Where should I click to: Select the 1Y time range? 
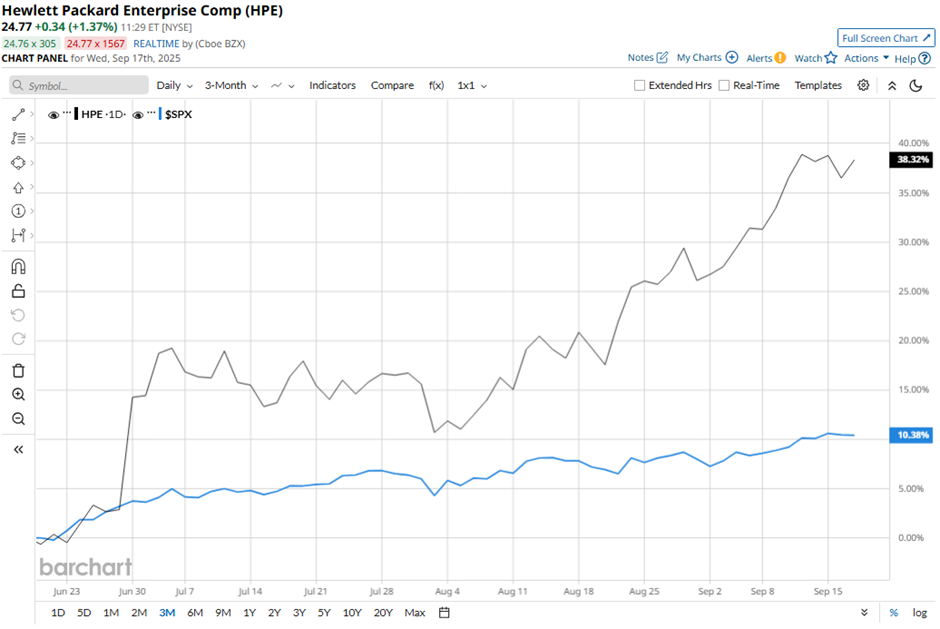(x=249, y=613)
